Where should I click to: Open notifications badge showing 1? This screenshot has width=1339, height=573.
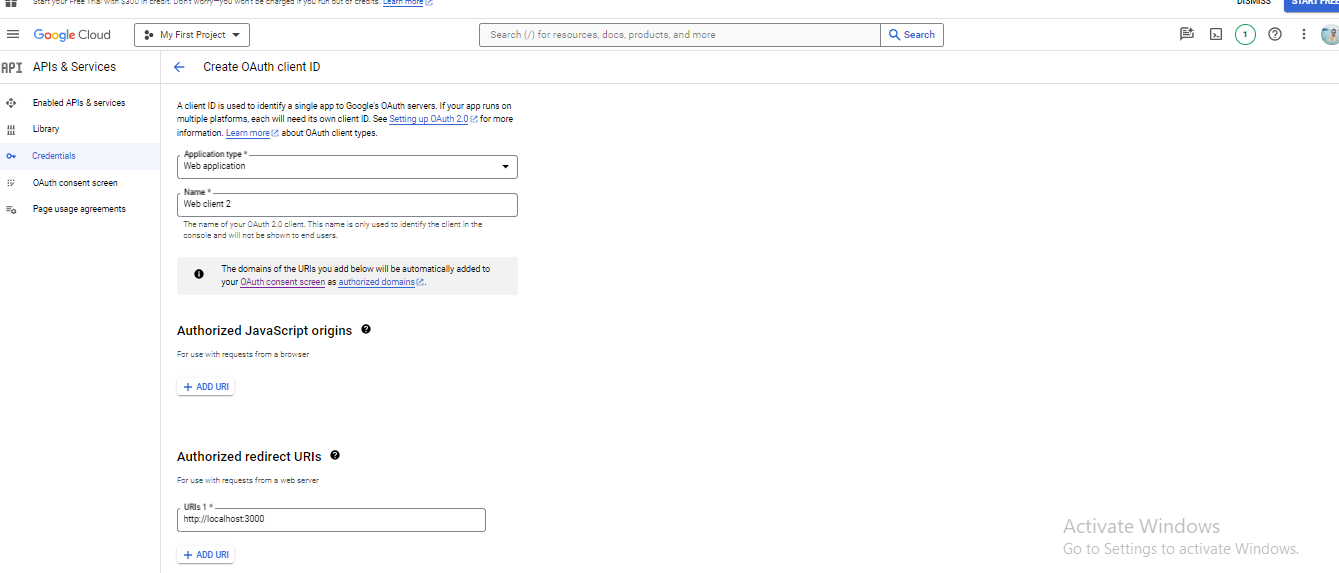[1244, 35]
